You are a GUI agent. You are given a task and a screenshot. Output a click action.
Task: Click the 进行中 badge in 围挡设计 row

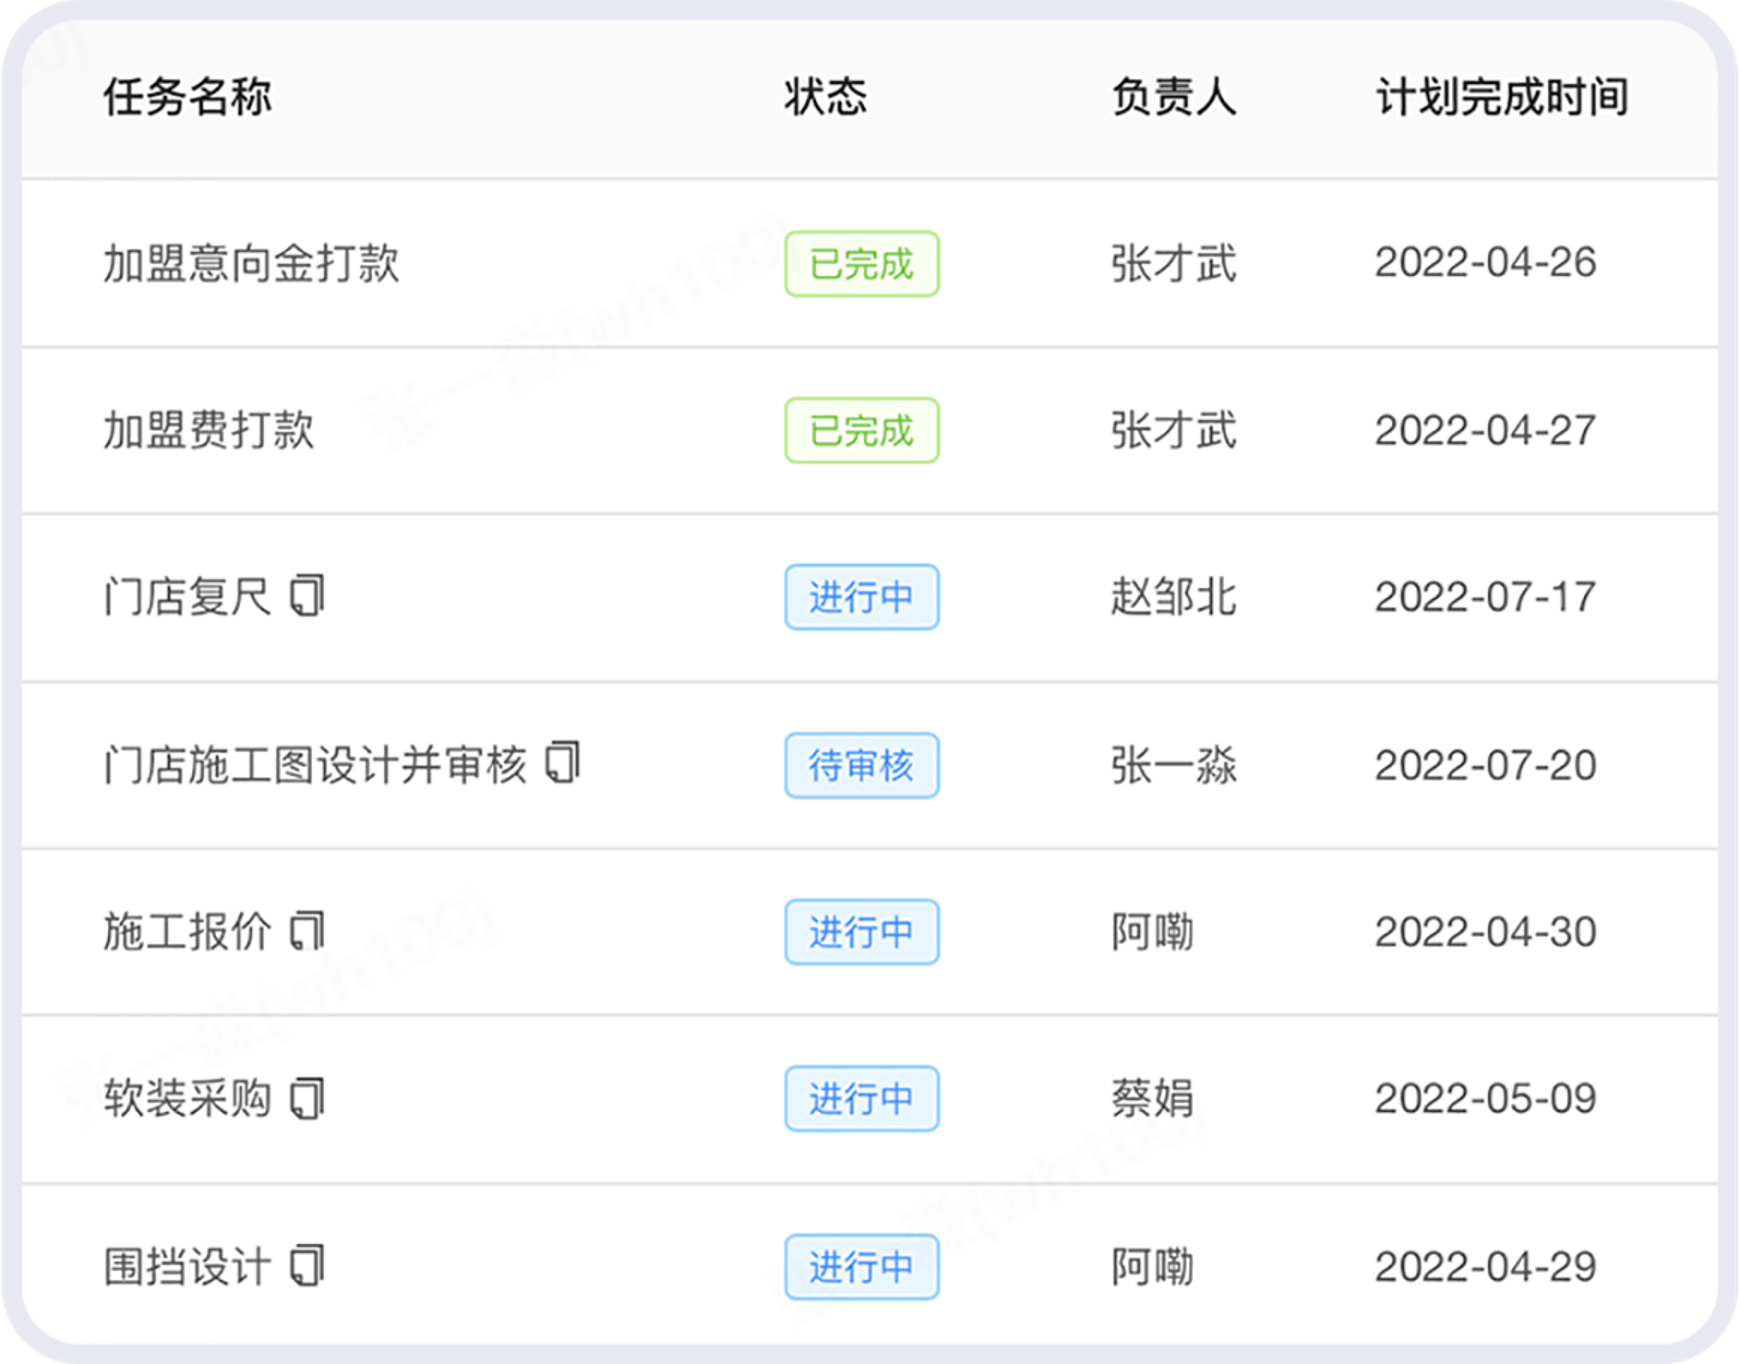(x=861, y=1267)
